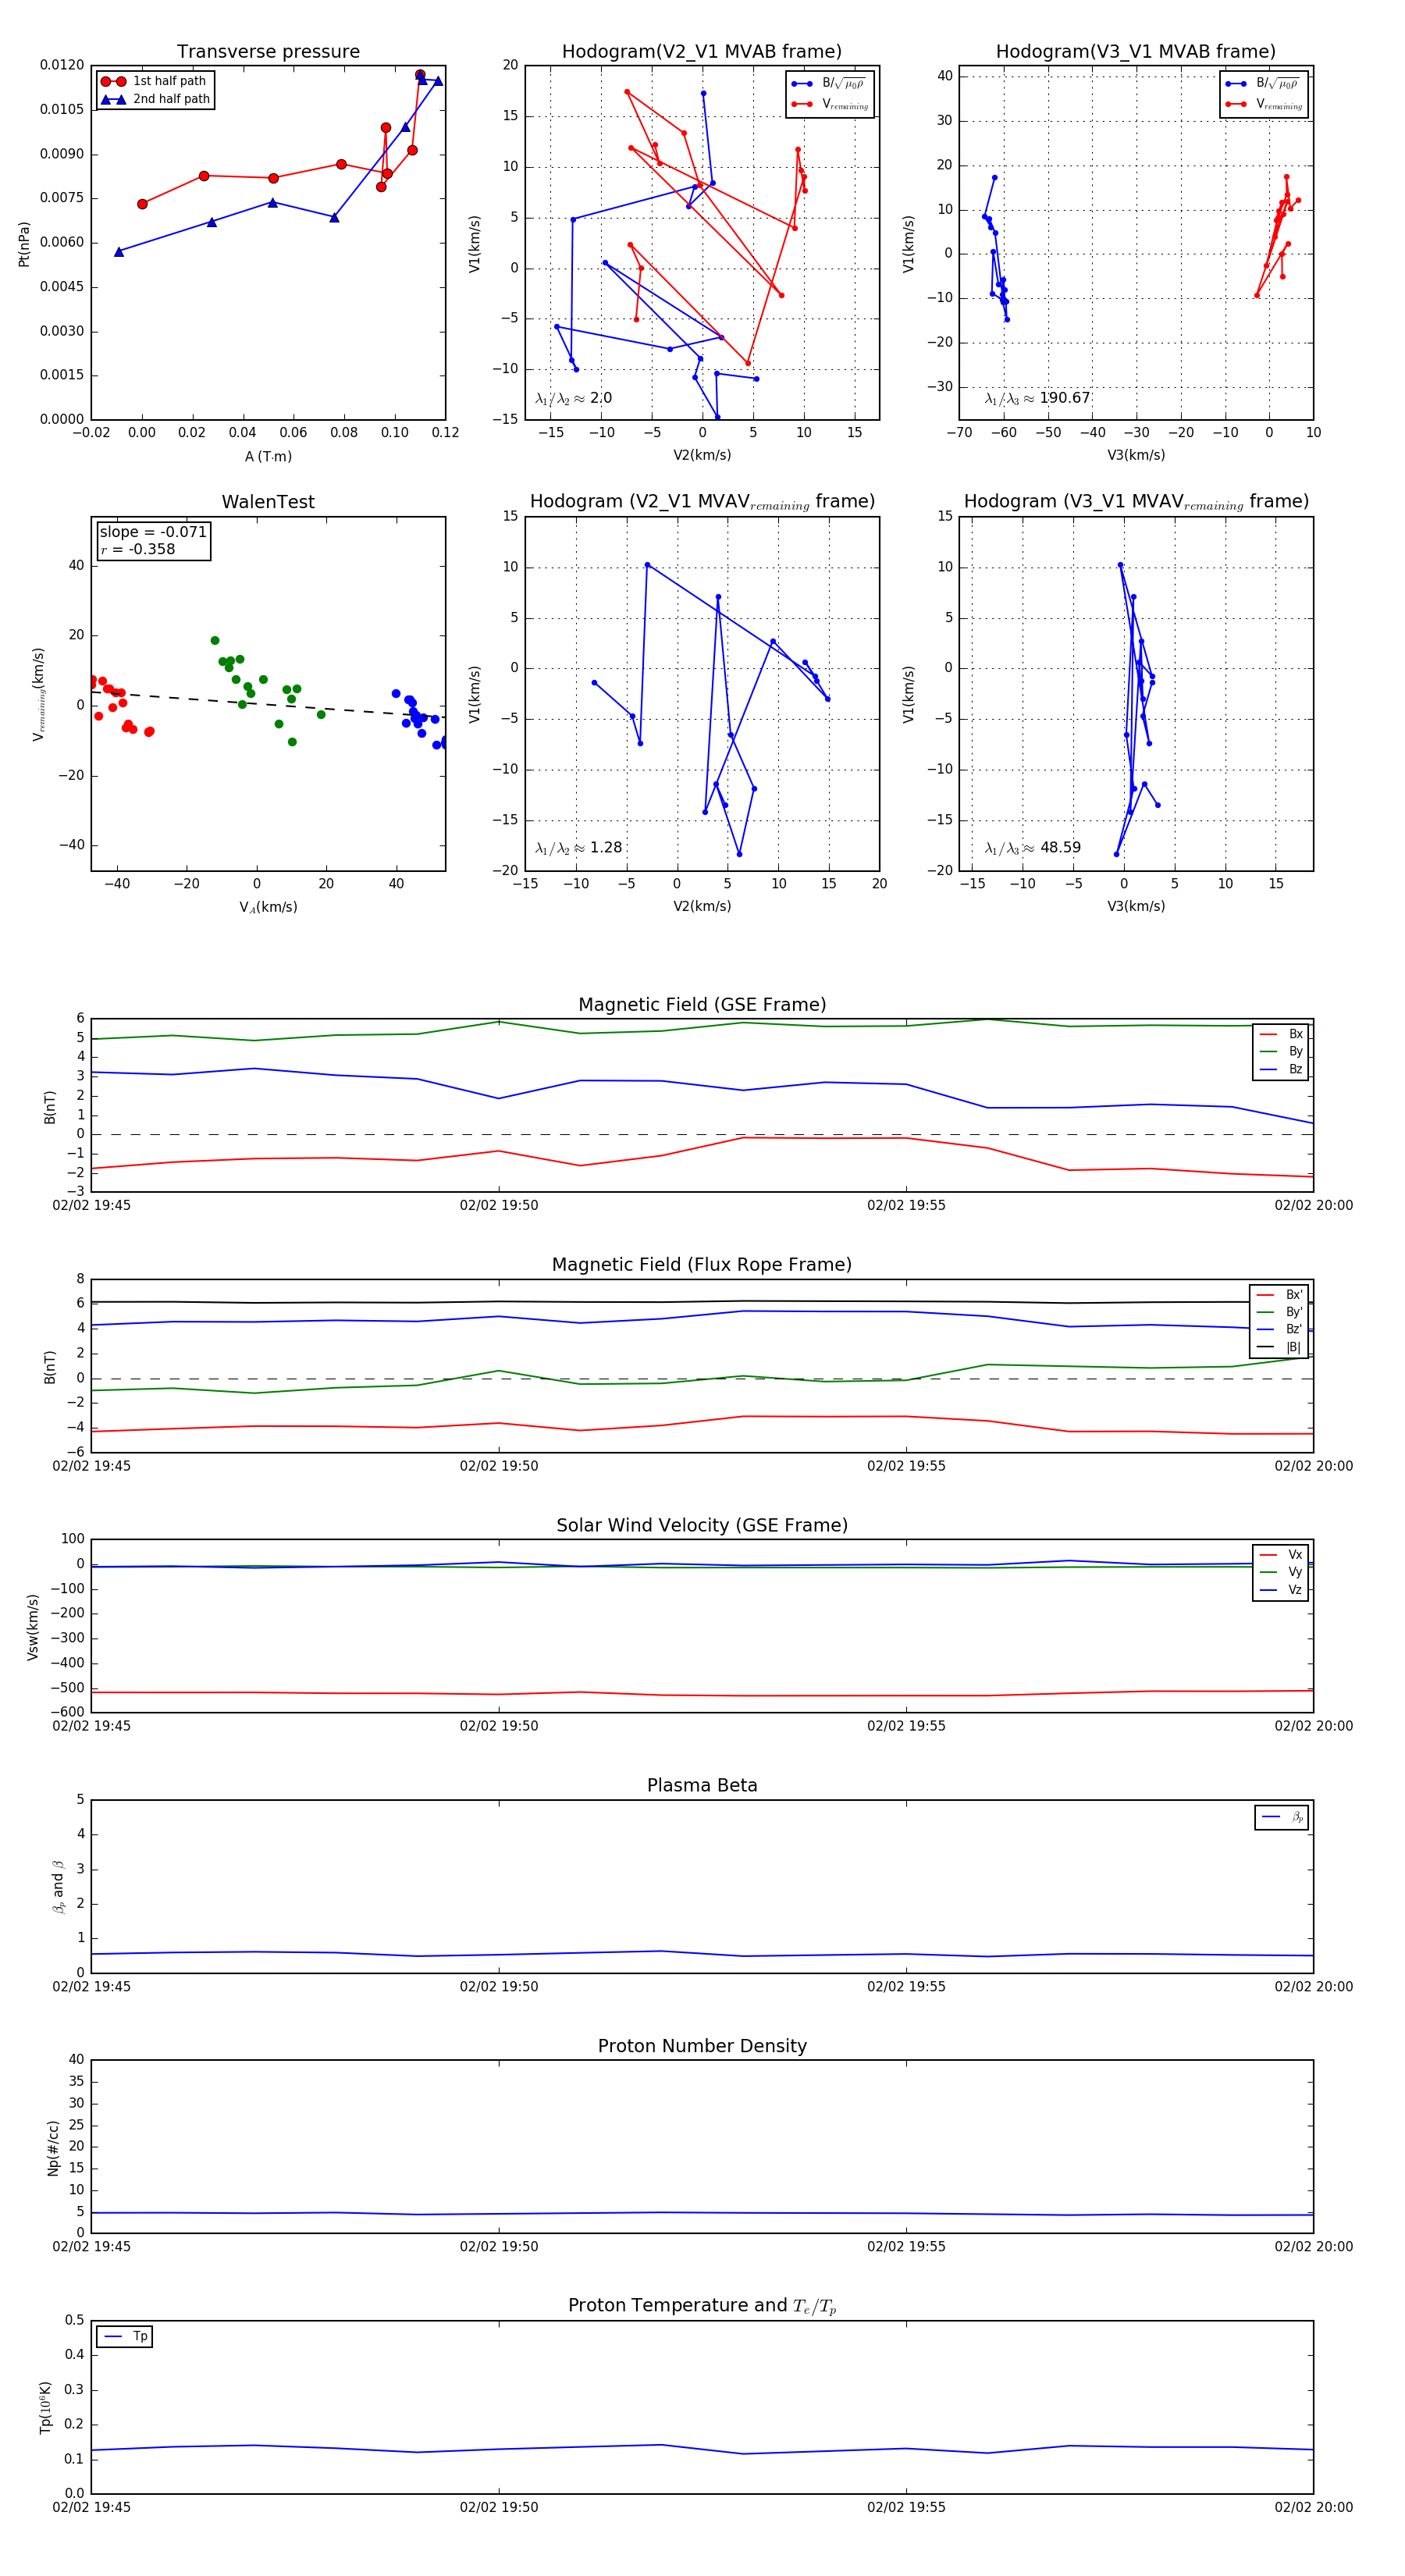1405x2576 pixels.
Task: Select the "2nd half path" legend entry
Action: [155, 99]
